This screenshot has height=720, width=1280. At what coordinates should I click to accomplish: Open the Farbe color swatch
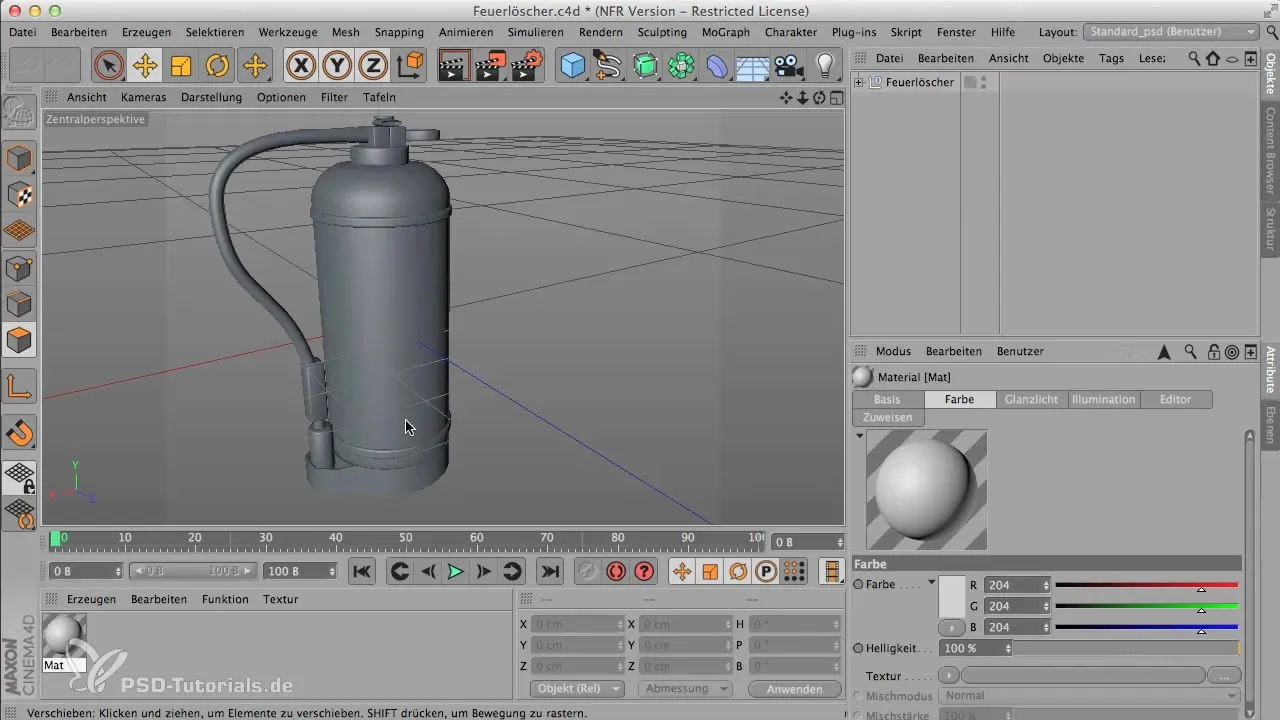(952, 596)
